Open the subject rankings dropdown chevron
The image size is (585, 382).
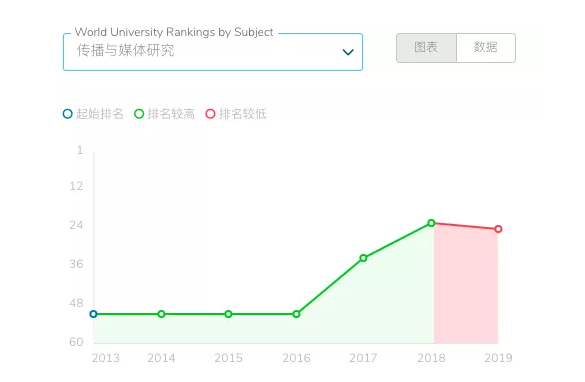[x=348, y=52]
